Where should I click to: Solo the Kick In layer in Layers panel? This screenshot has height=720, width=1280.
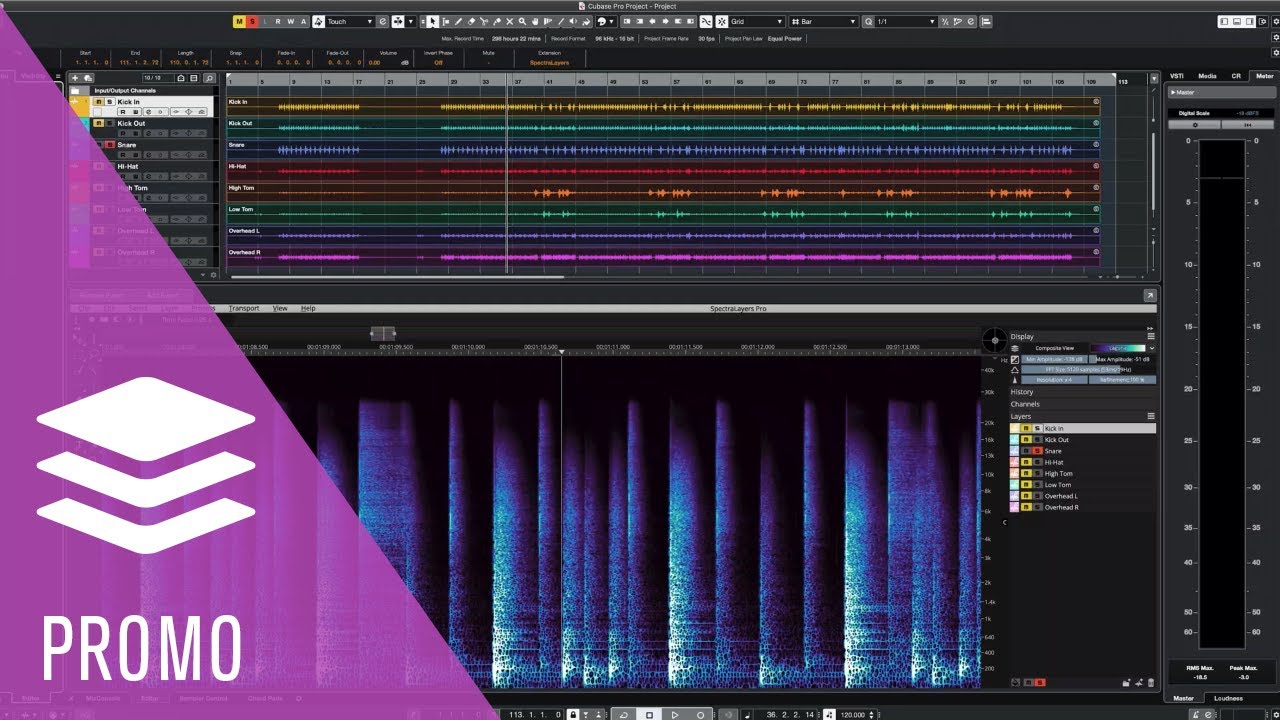pyautogui.click(x=1037, y=428)
